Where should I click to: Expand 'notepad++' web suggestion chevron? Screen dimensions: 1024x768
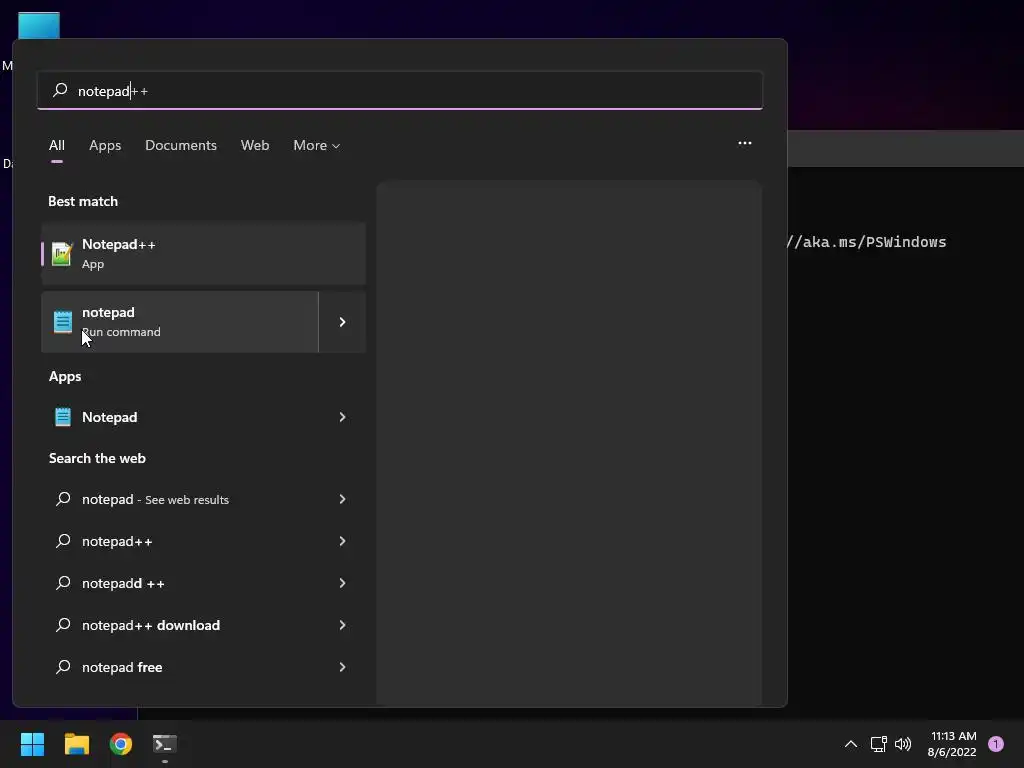click(342, 541)
